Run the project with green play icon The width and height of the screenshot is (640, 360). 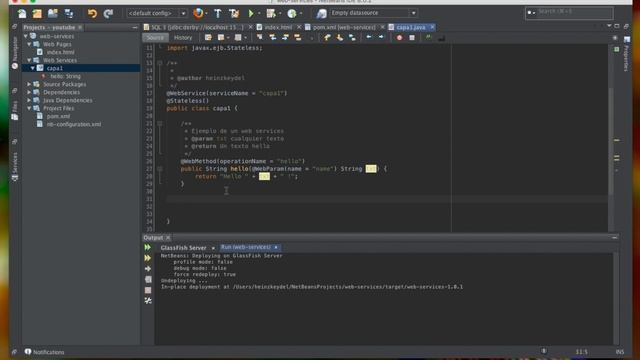251,13
